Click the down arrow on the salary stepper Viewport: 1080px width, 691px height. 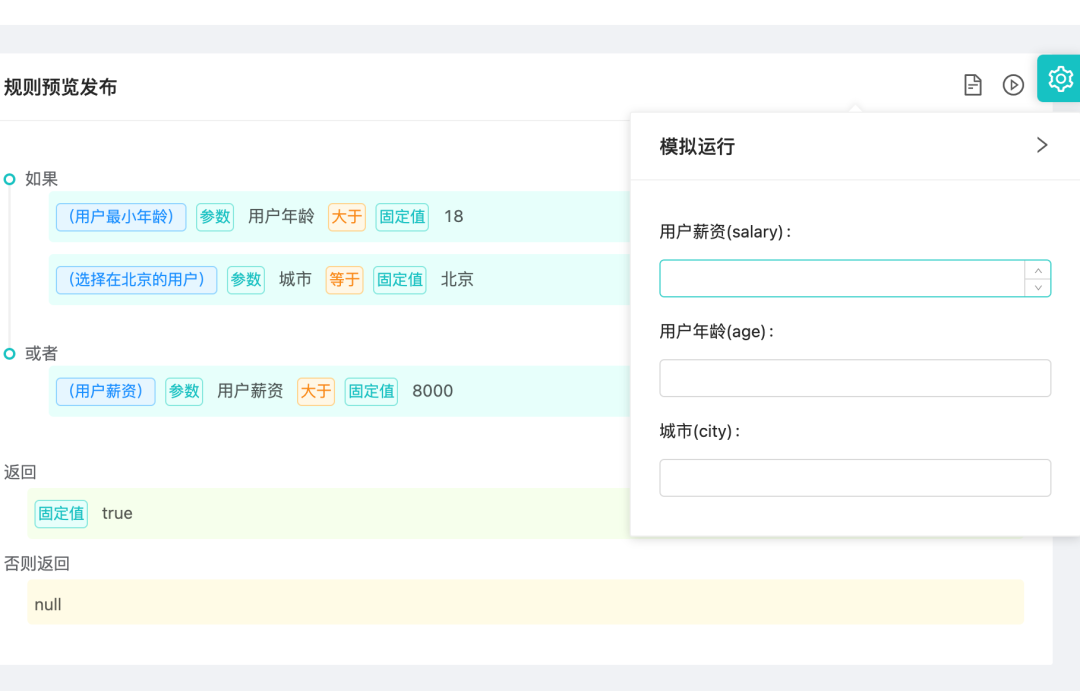(1039, 288)
